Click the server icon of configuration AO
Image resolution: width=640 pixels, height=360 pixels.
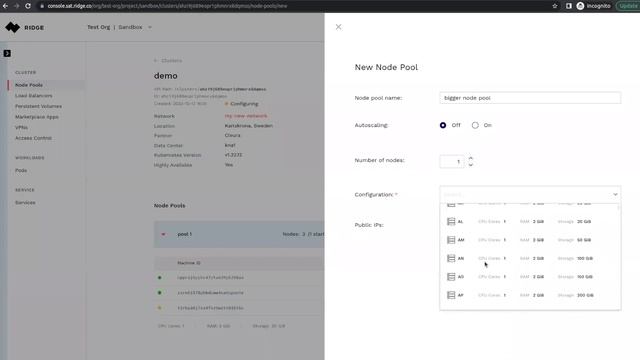pyautogui.click(x=451, y=277)
